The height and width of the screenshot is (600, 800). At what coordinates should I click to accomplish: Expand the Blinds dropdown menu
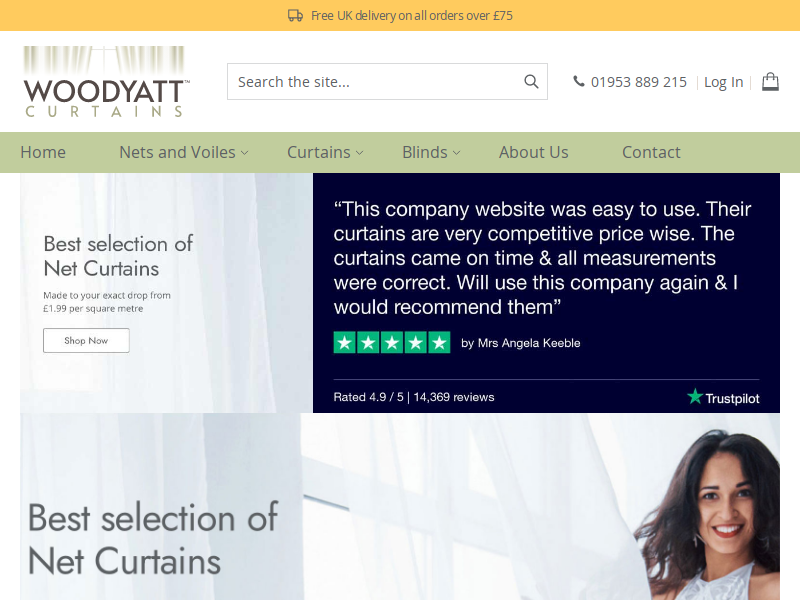(431, 152)
